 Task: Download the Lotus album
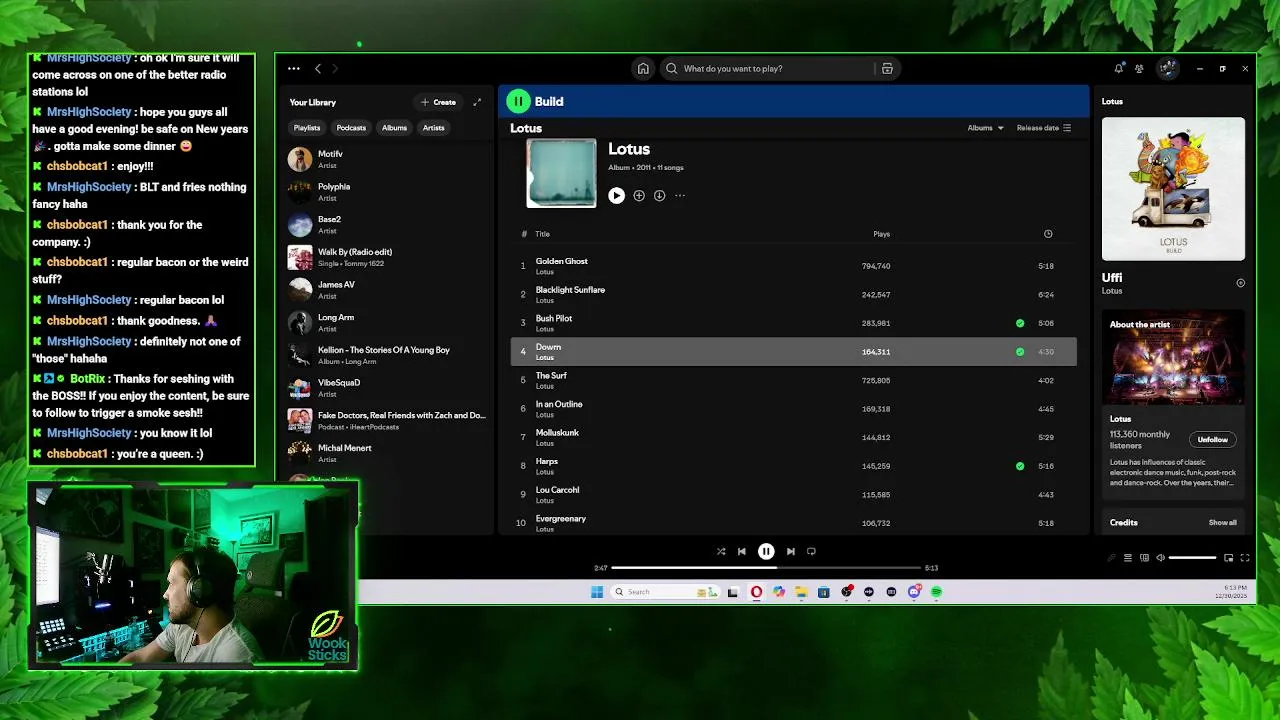tap(659, 196)
